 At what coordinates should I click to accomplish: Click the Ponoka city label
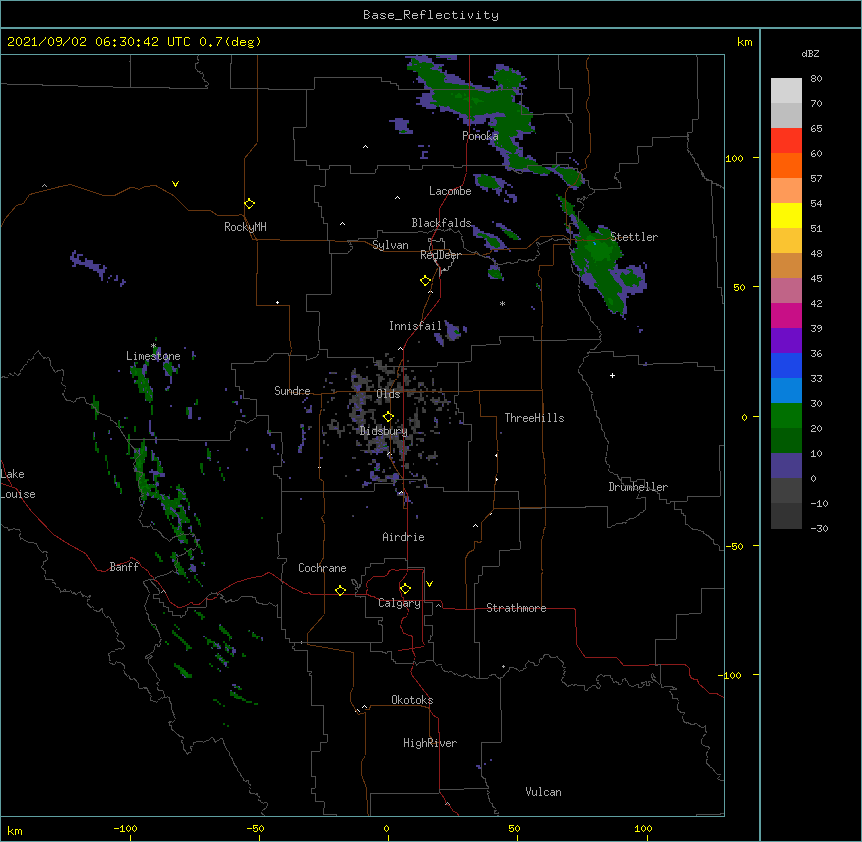tap(480, 136)
